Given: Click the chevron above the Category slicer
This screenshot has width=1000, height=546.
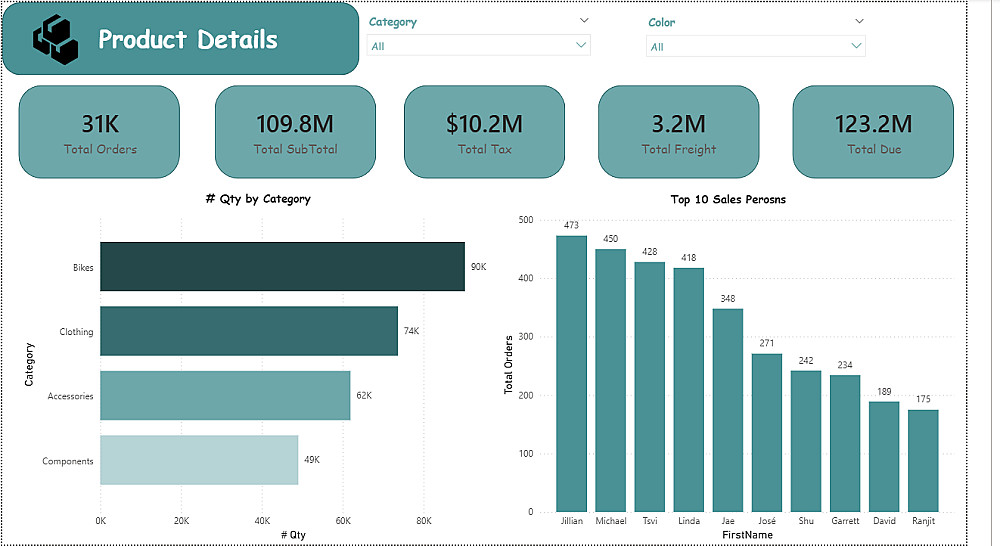Looking at the screenshot, I should 584,20.
